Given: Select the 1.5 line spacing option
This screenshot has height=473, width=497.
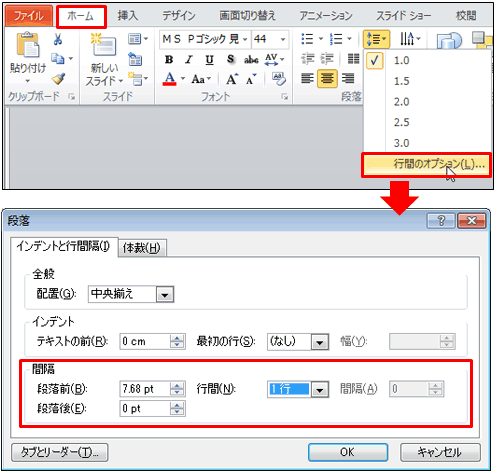Looking at the screenshot, I should [x=401, y=81].
